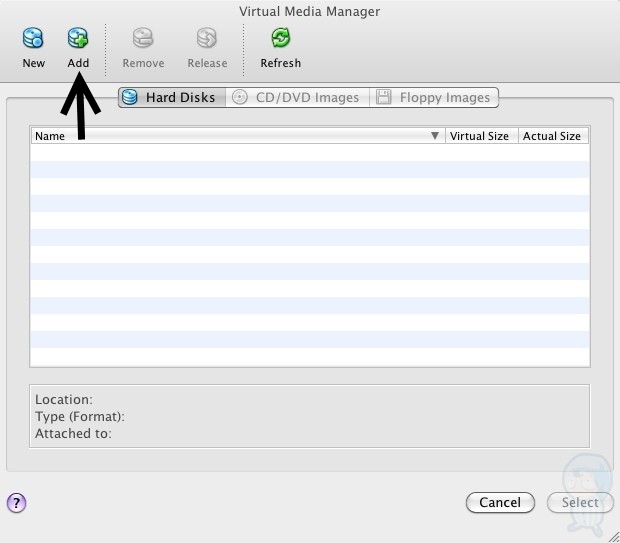Cancel the Virtual Media Manager dialog
Viewport: 620px width, 543px height.
point(499,503)
